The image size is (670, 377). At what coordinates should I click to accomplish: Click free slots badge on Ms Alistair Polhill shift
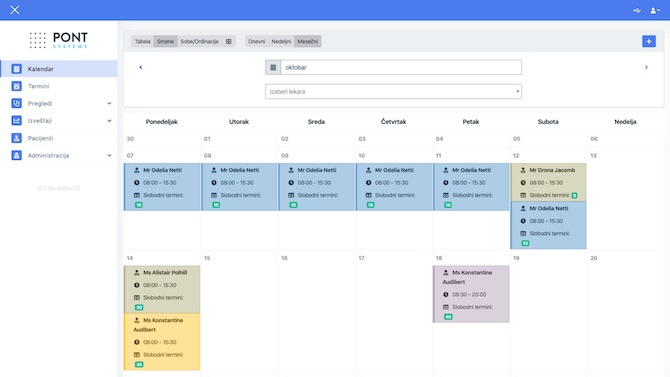point(139,307)
